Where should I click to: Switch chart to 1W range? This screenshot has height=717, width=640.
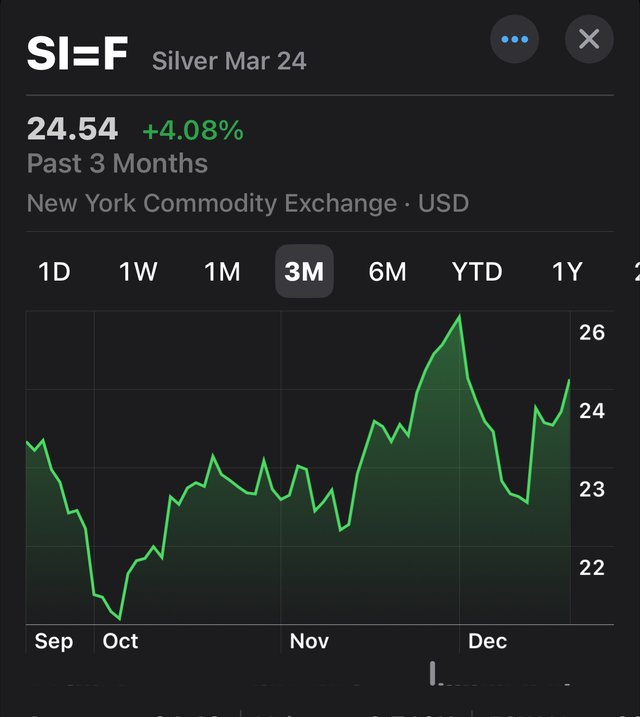pyautogui.click(x=138, y=272)
